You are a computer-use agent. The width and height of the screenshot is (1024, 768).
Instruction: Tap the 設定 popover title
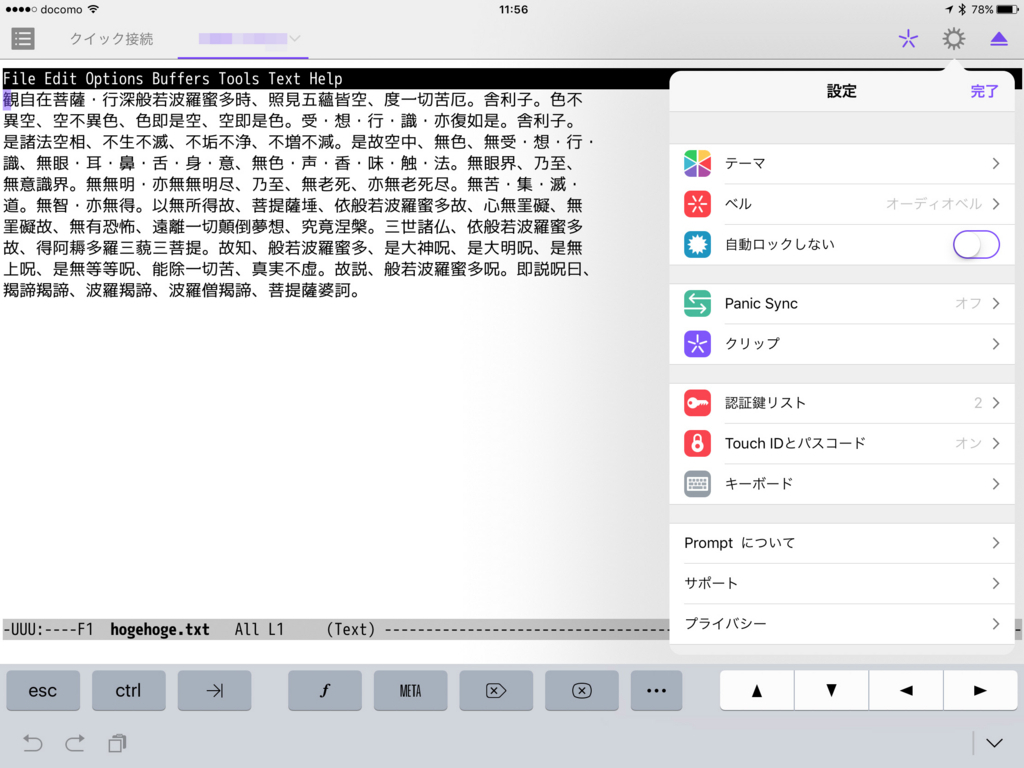[841, 91]
